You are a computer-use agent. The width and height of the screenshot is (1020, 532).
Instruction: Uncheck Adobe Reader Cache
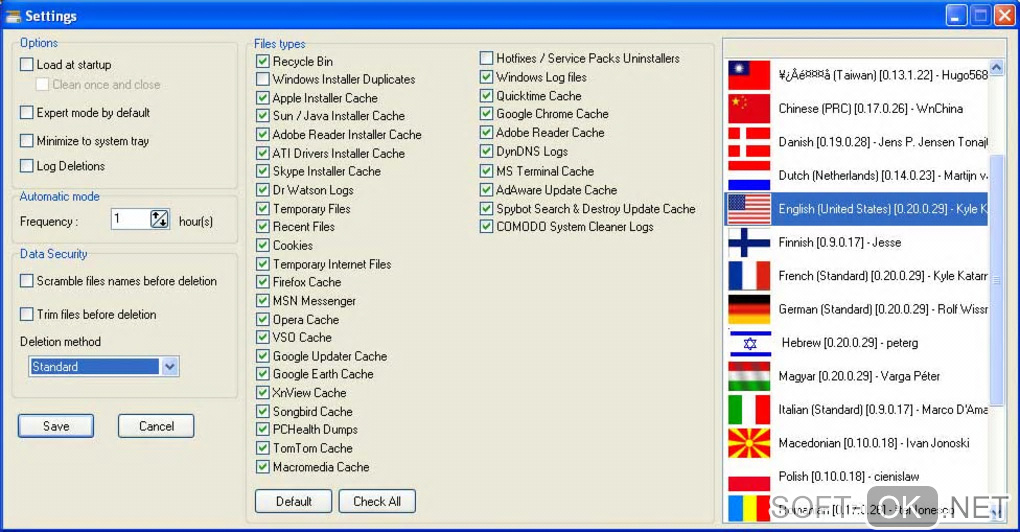[x=487, y=132]
